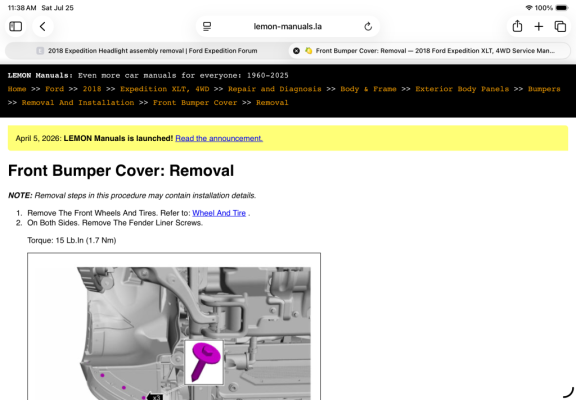Go to Expedition XLT, 4WD breadcrumb
Viewport: 576px width, 400px height.
(165, 89)
